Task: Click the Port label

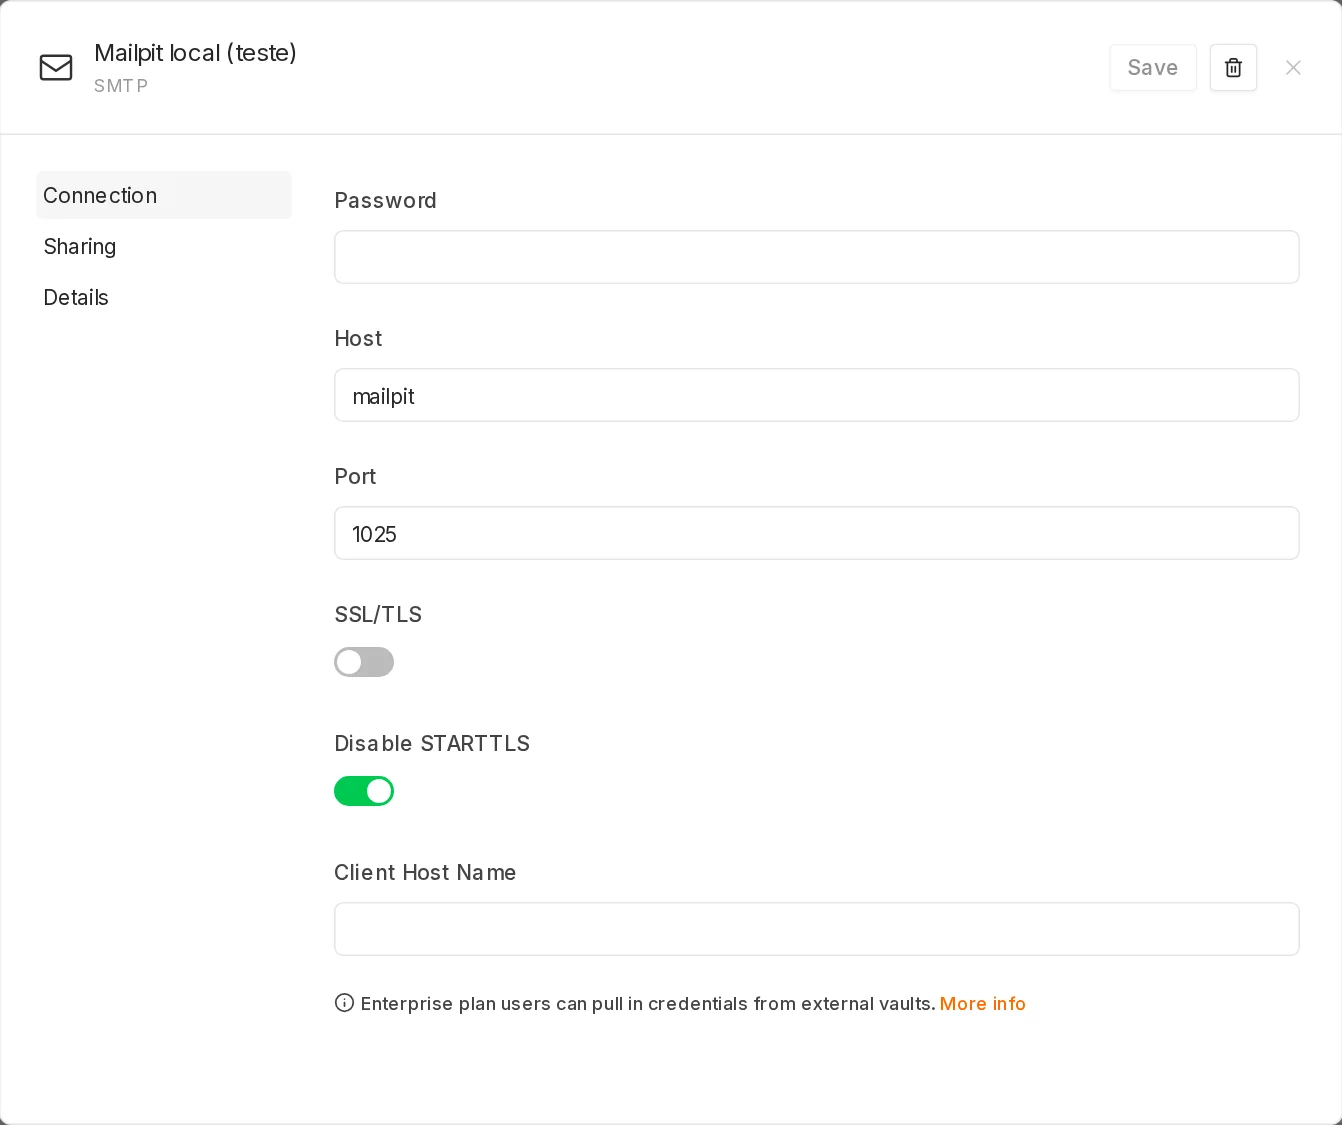Action: [355, 476]
